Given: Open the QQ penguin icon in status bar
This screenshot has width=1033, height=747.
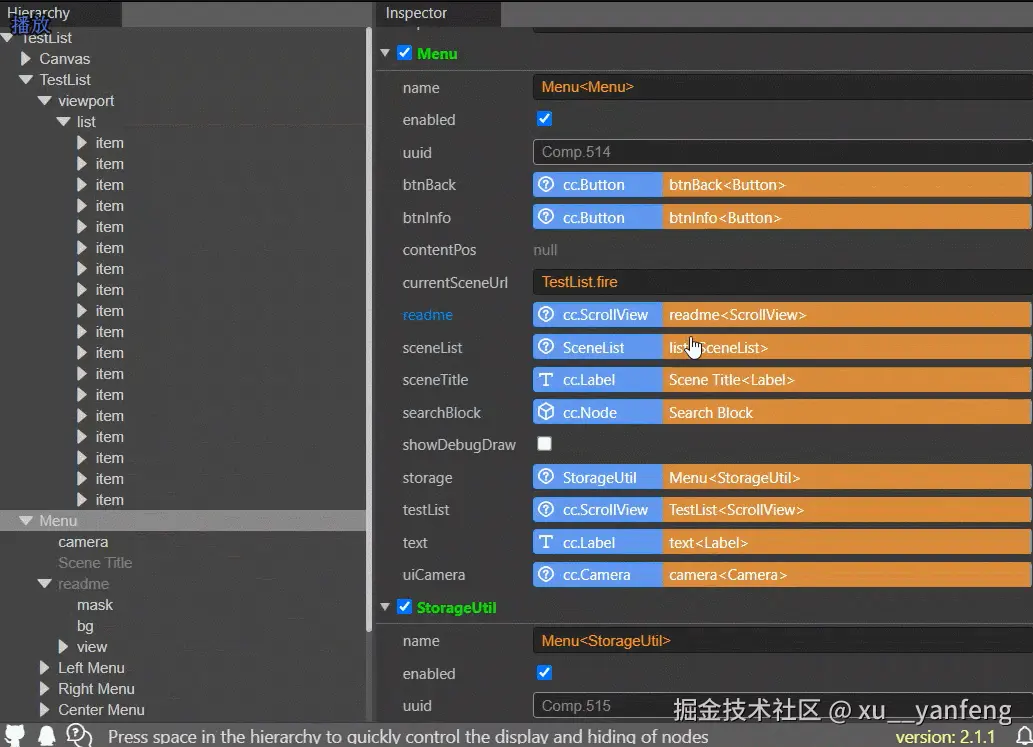Looking at the screenshot, I should click(x=47, y=735).
